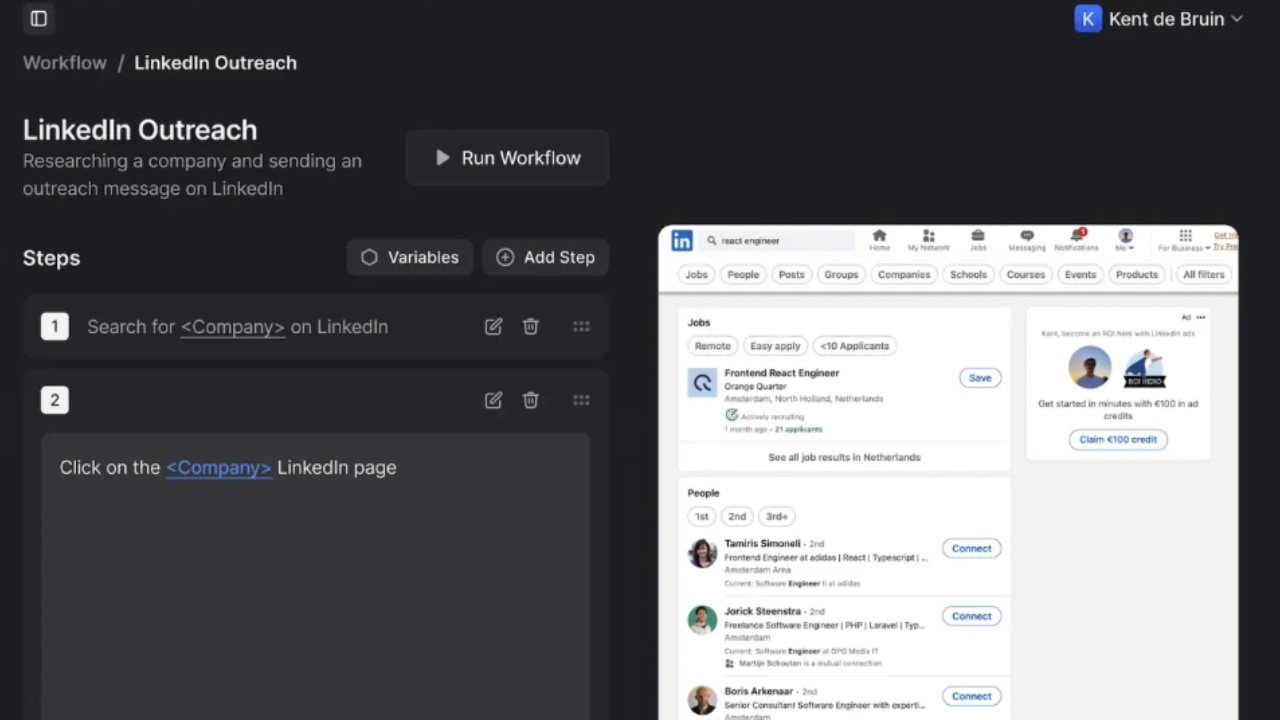This screenshot has height=720, width=1280.
Task: Click drag handle grid icon on step 2
Action: click(581, 400)
